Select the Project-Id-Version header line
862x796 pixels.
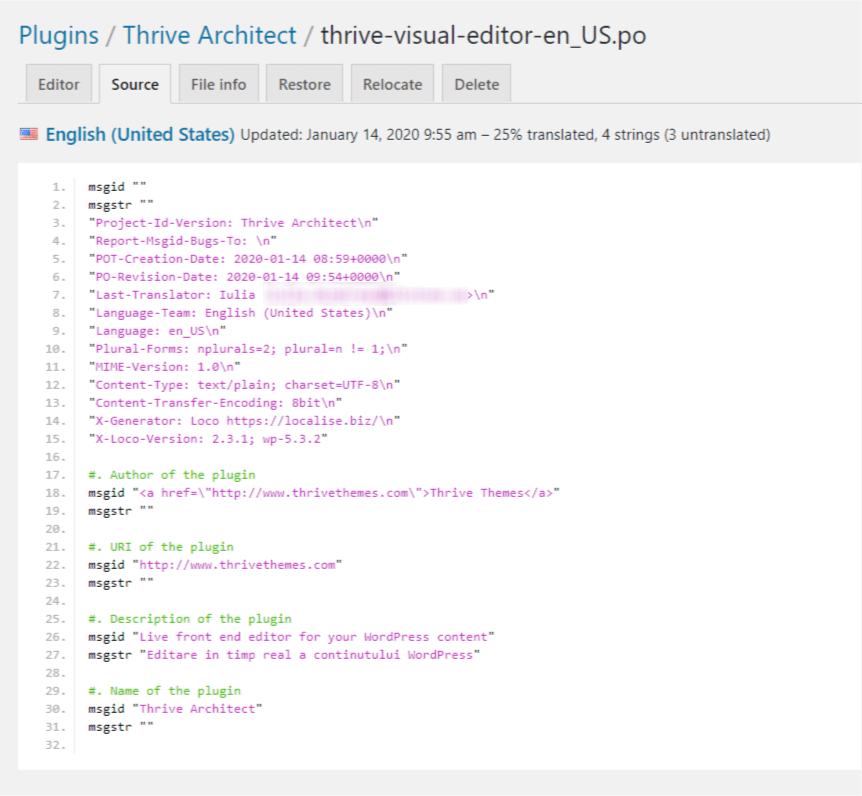click(234, 223)
